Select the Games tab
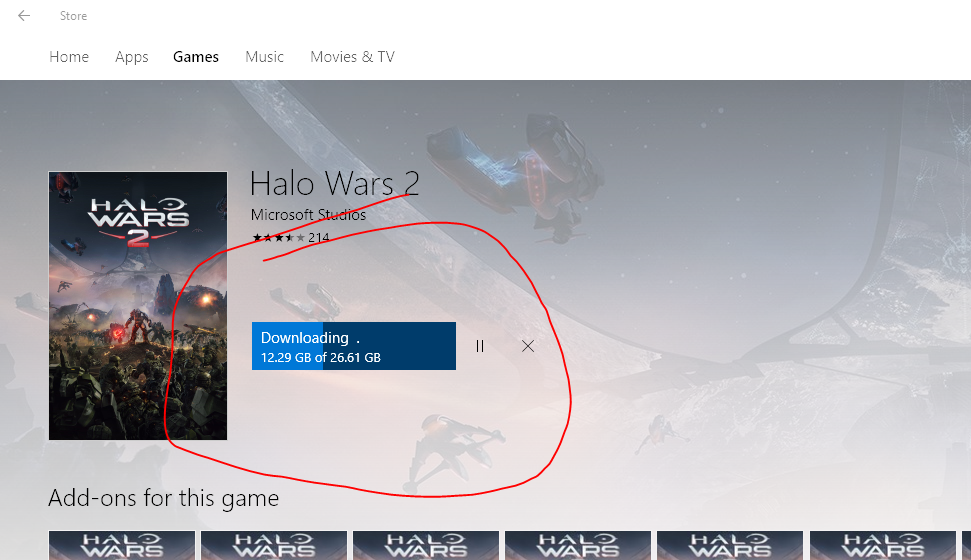This screenshot has height=560, width=971. [196, 57]
